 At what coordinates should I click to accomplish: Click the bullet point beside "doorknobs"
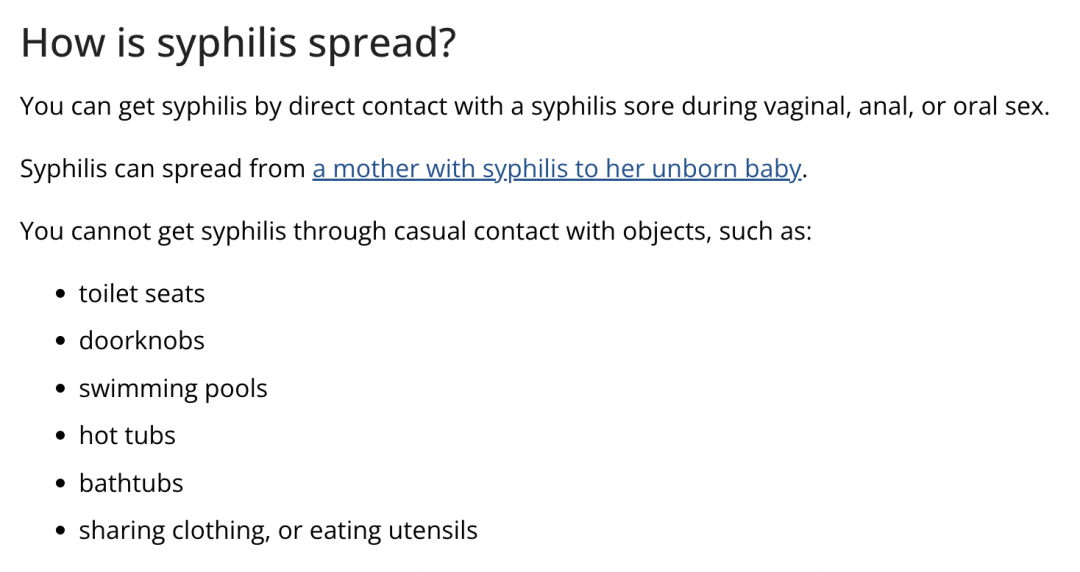62,342
